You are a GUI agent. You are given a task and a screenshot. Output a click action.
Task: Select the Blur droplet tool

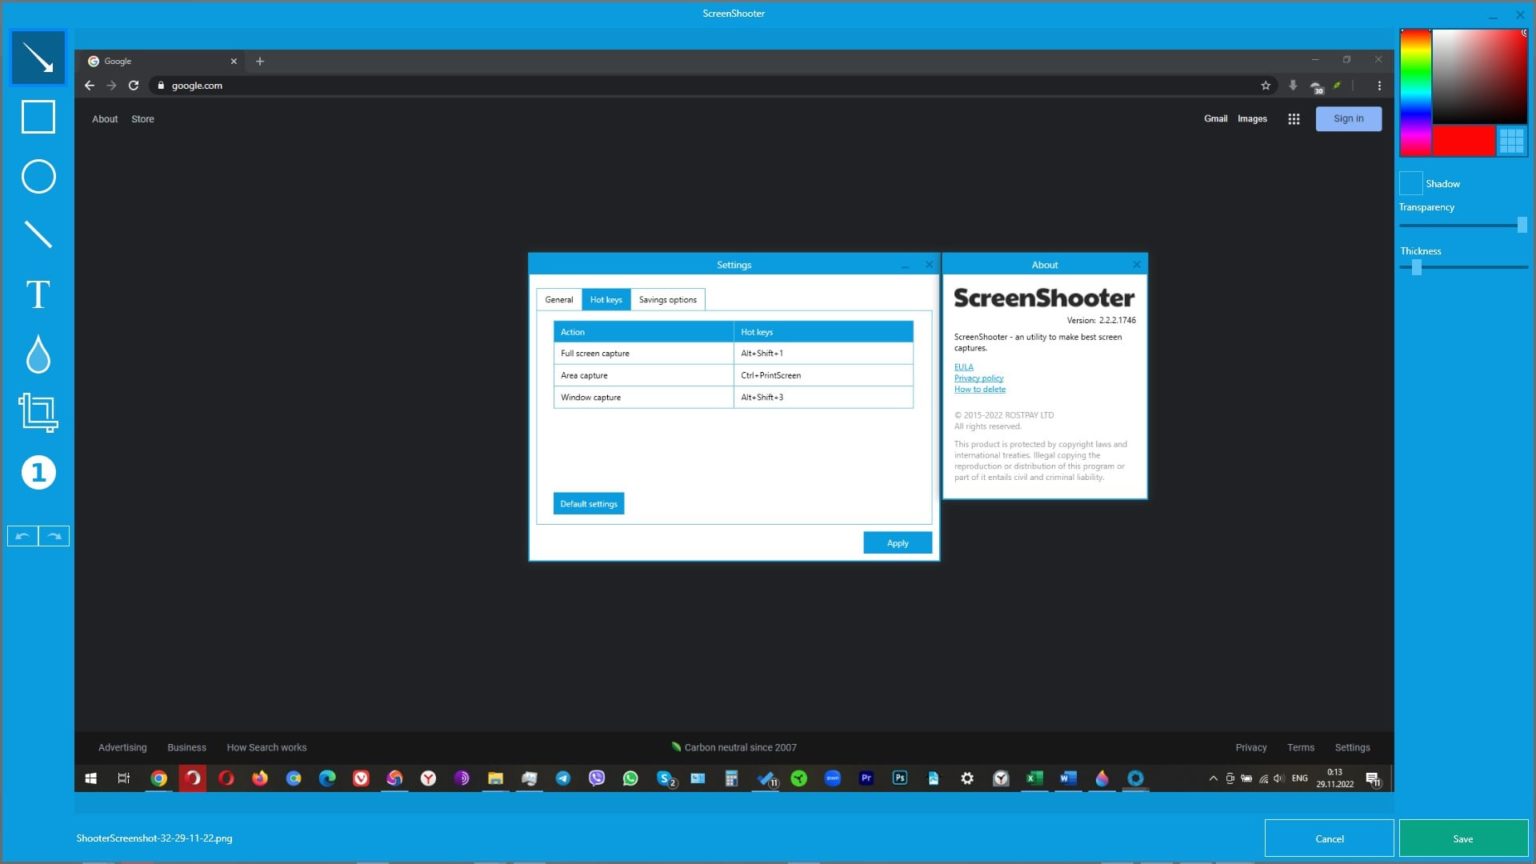[38, 354]
